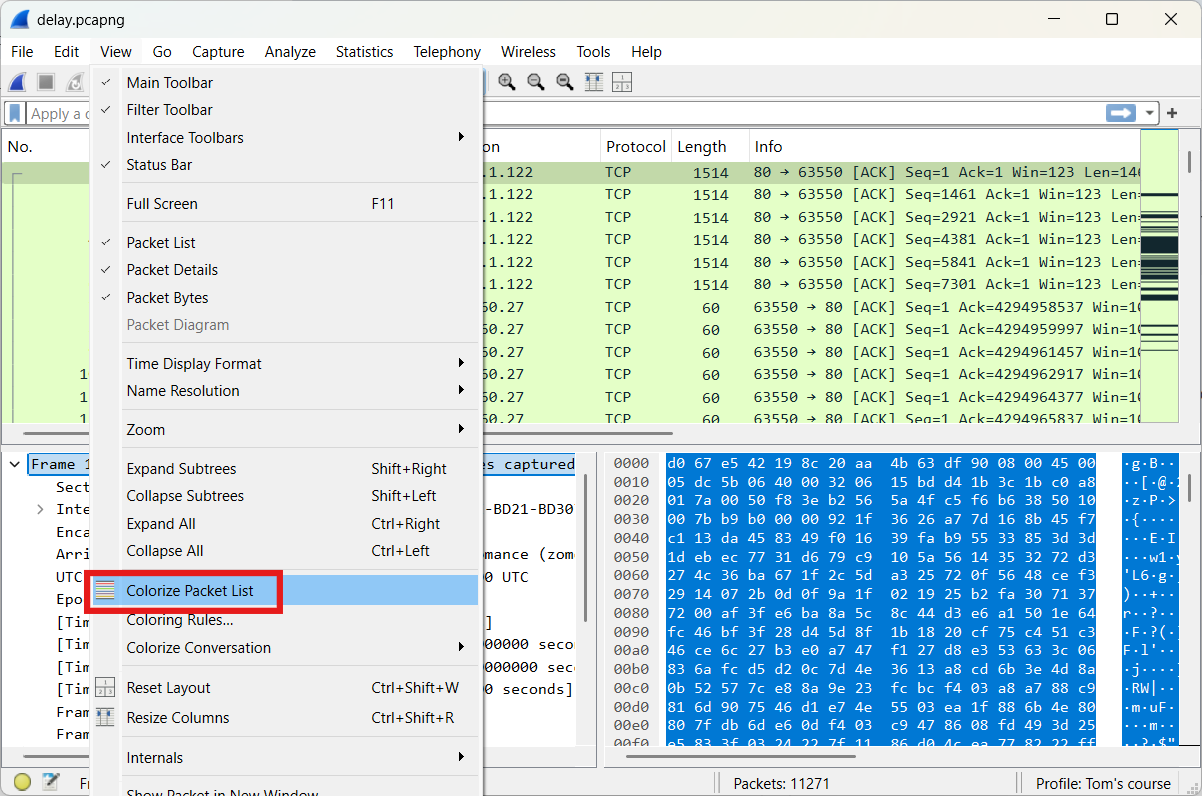This screenshot has height=796, width=1202.
Task: Expand the Zoom submenu
Action: 461,429
